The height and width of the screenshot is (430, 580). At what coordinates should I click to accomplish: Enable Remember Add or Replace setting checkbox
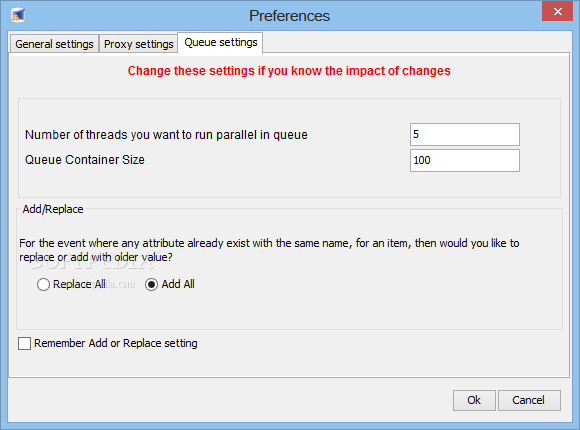(24, 343)
